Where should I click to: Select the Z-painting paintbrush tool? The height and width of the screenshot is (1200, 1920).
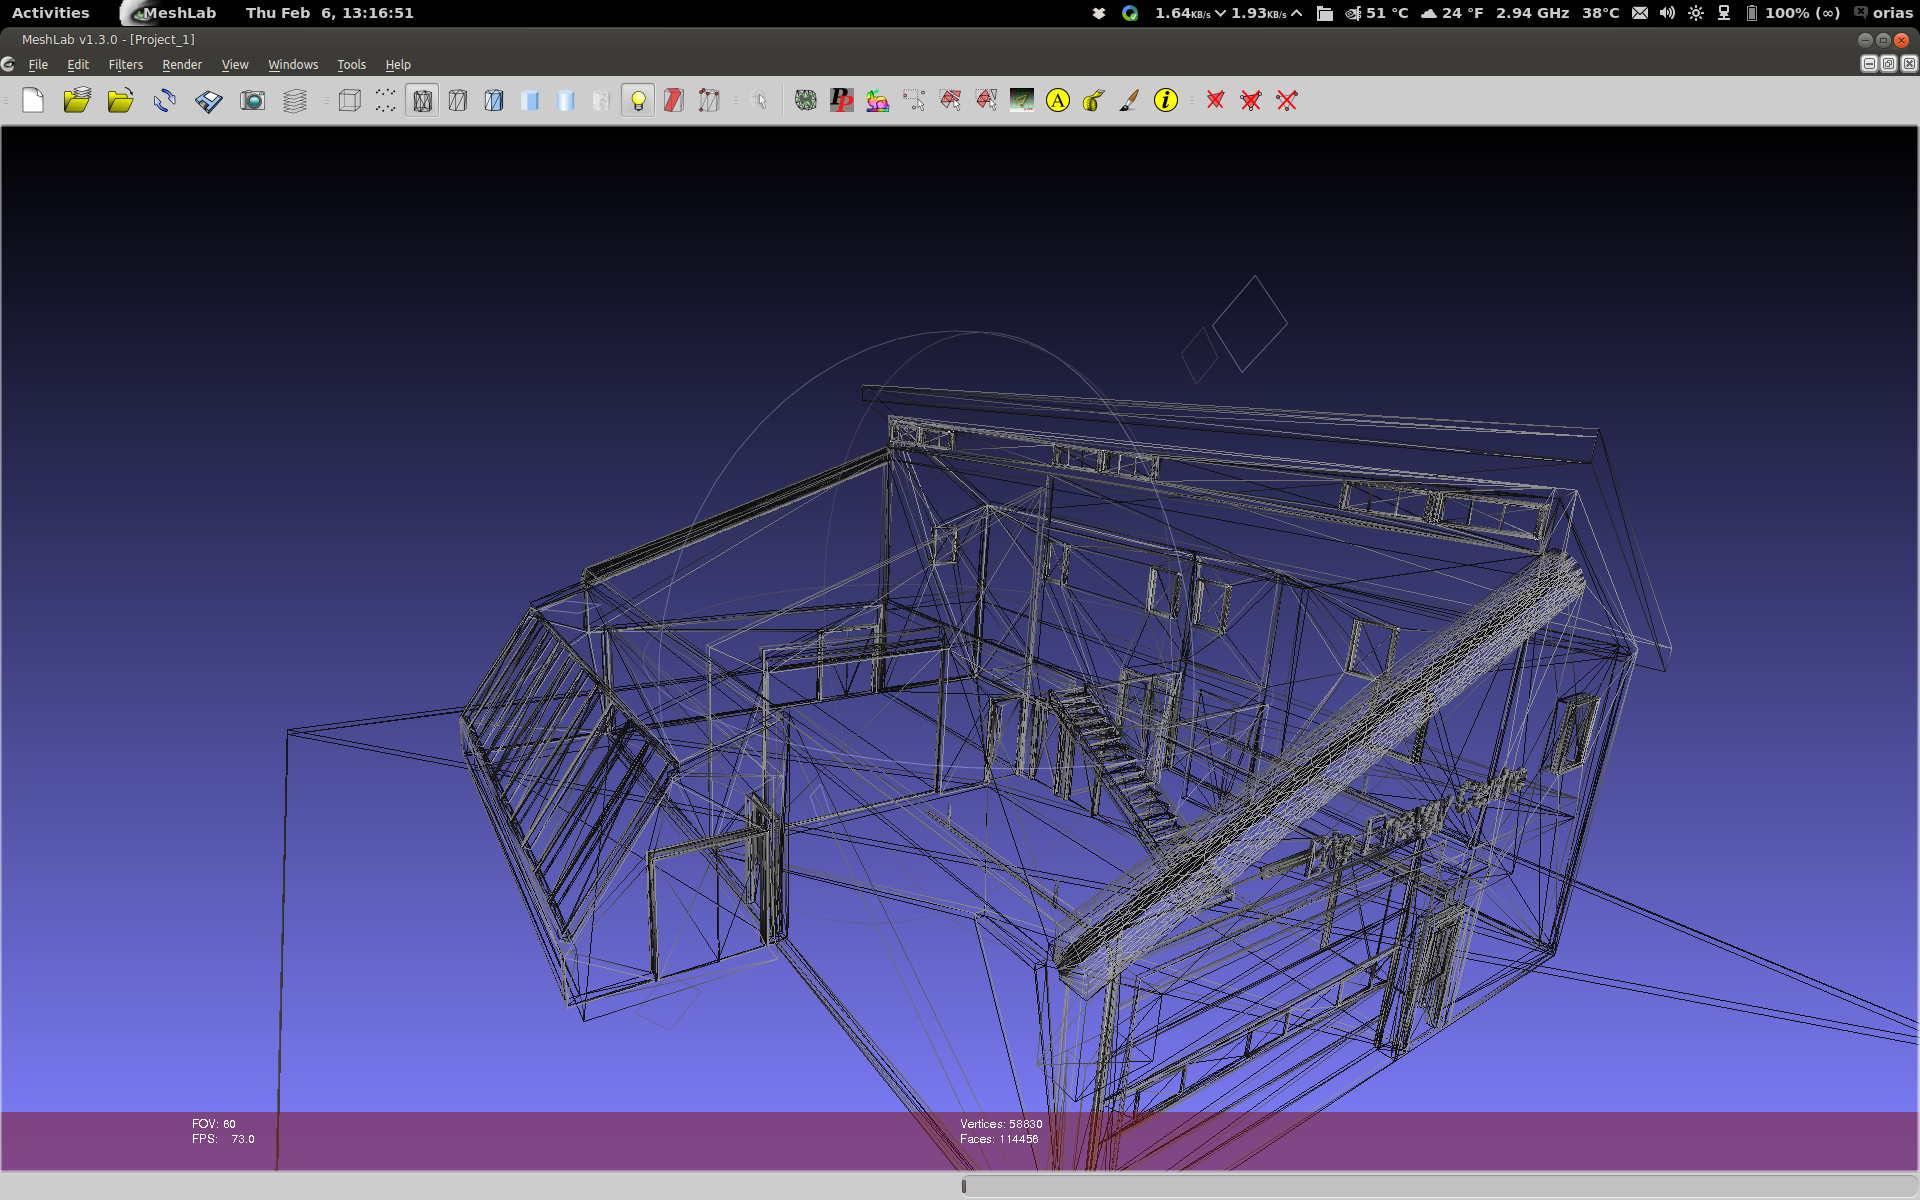point(1129,100)
